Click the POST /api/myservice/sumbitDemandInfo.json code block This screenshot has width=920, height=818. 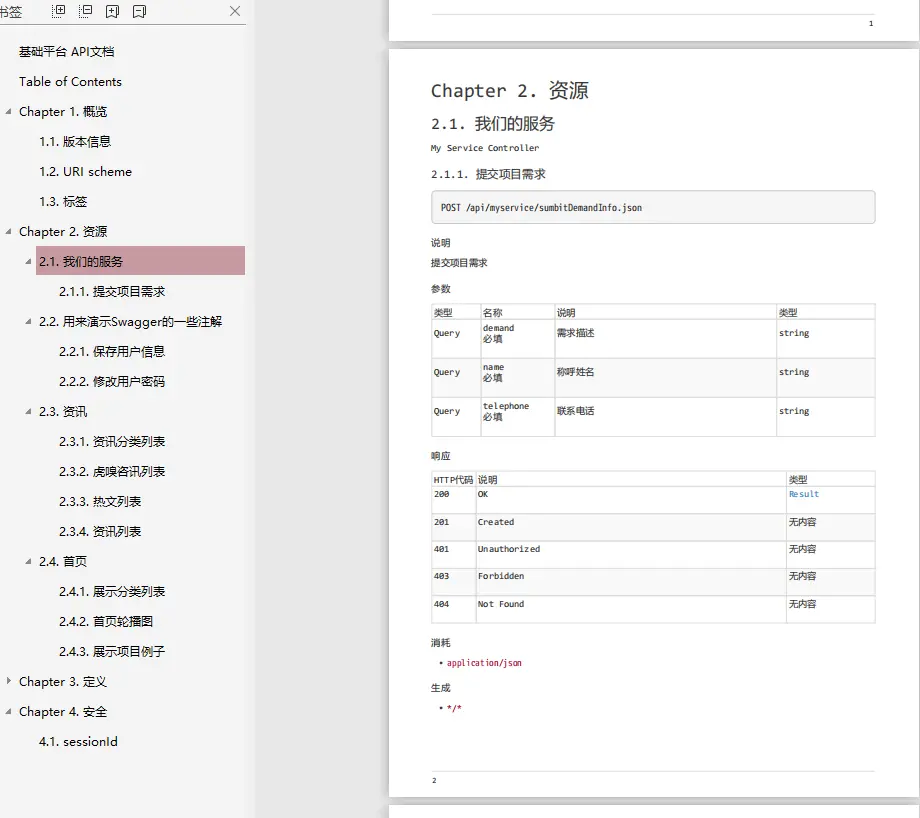point(653,207)
